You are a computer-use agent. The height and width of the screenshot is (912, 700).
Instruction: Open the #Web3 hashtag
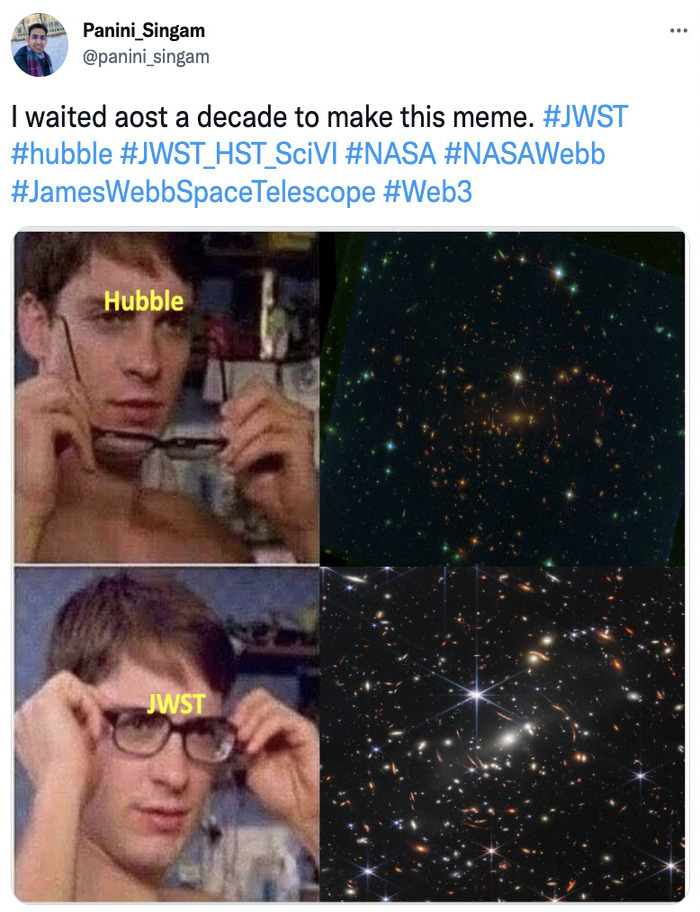click(427, 192)
